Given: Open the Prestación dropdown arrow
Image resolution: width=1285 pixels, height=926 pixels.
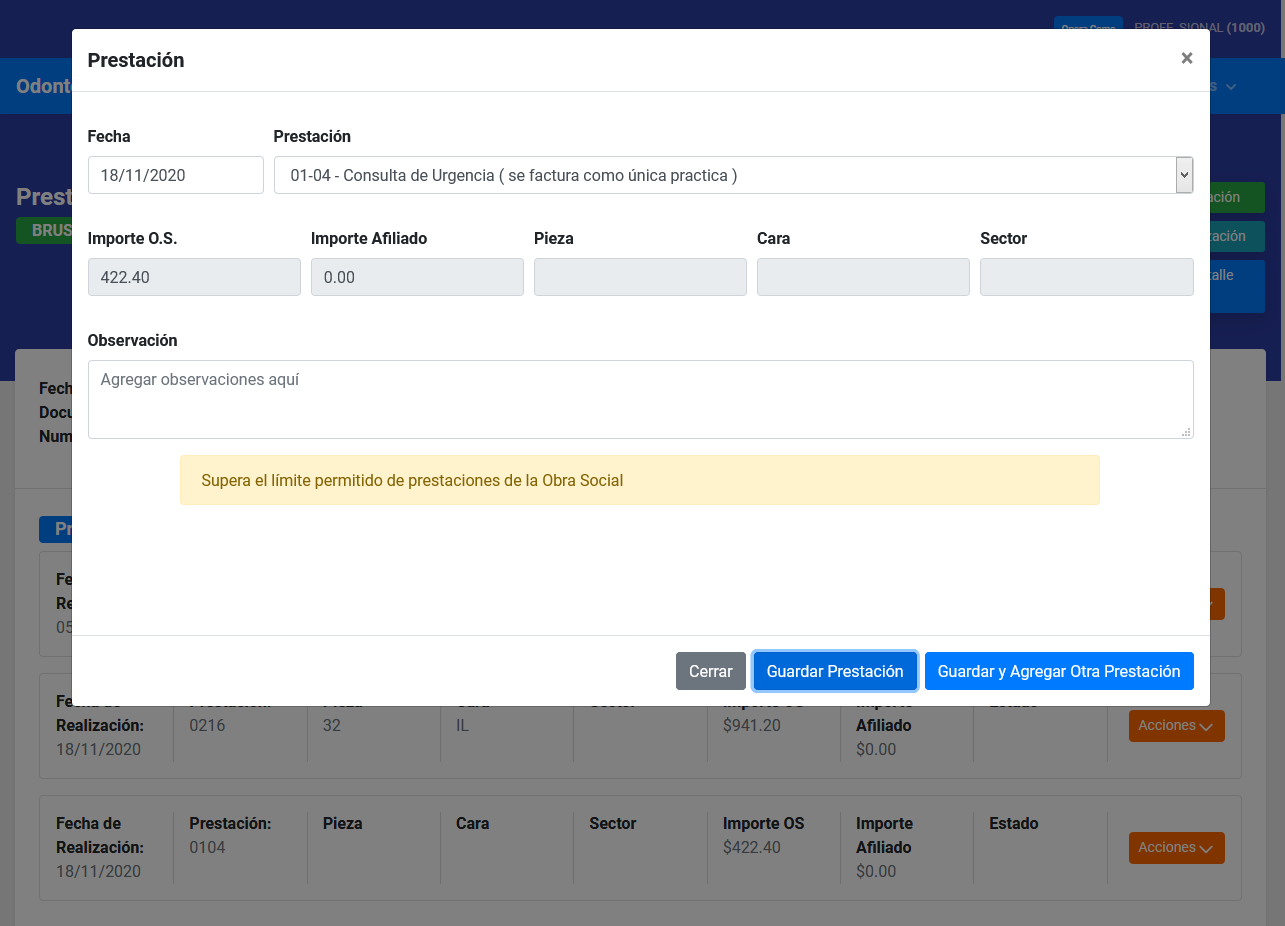Looking at the screenshot, I should click(1184, 175).
